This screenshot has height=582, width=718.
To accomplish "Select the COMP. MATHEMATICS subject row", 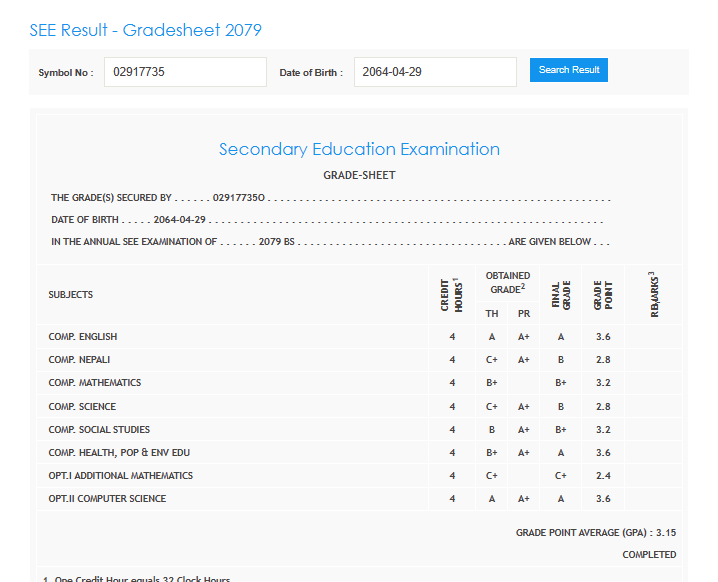I will click(95, 383).
